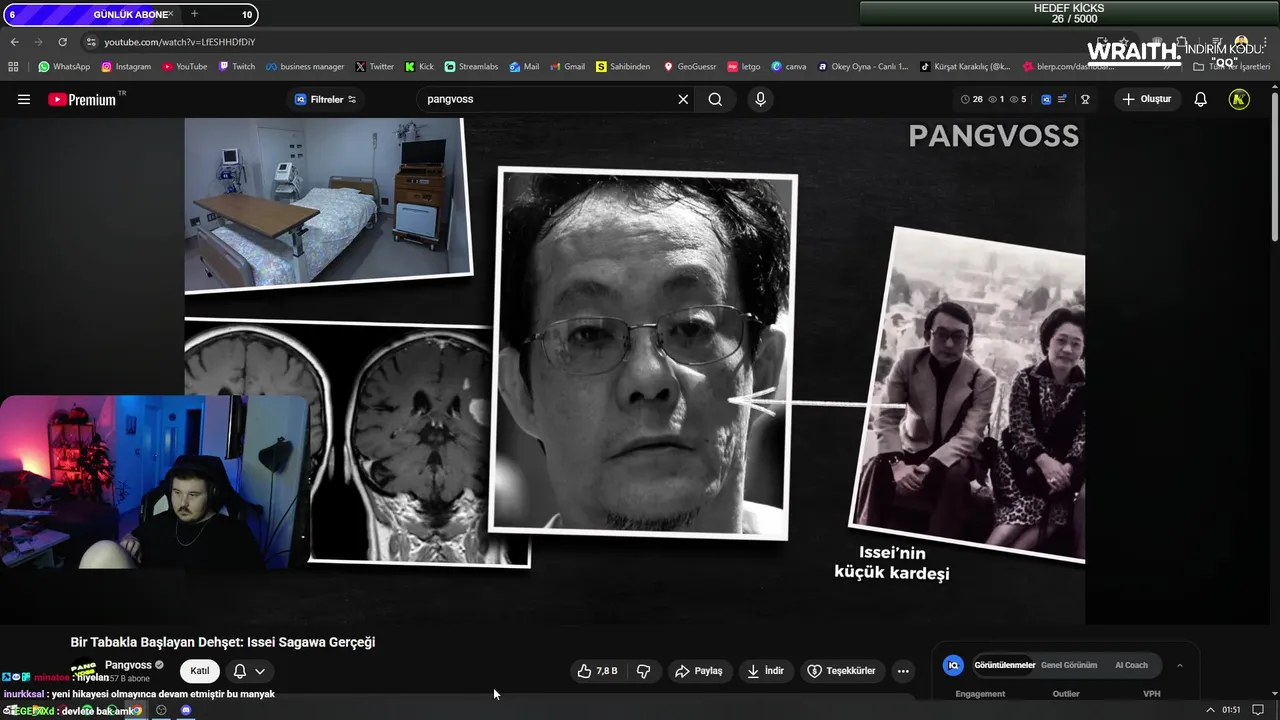This screenshot has height=720, width=1280.
Task: Like the video showing 7,8 B
Action: (x=598, y=671)
